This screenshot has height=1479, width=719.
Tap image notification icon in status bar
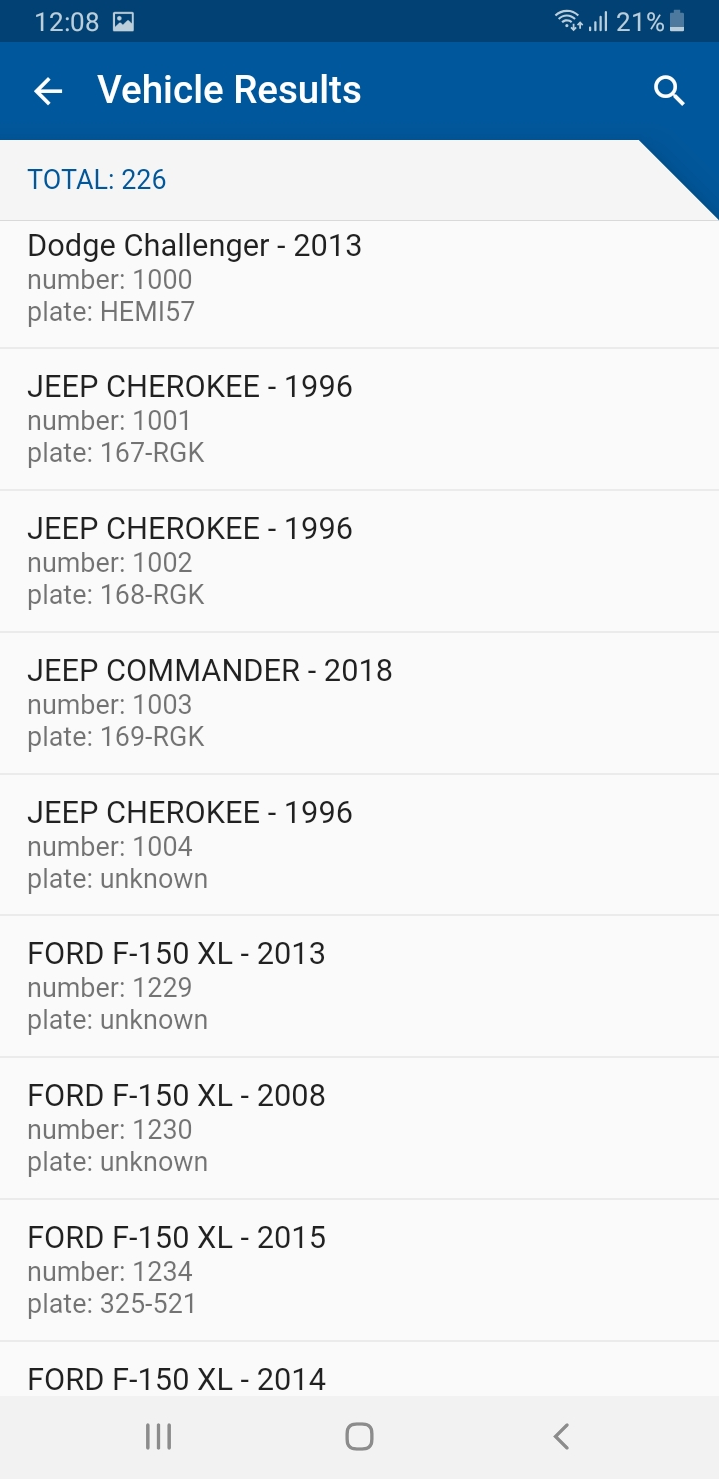click(124, 21)
